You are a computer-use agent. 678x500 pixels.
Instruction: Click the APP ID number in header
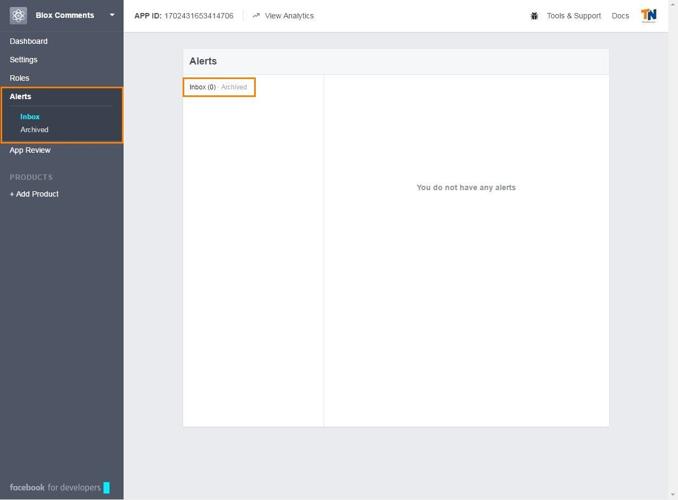(198, 16)
